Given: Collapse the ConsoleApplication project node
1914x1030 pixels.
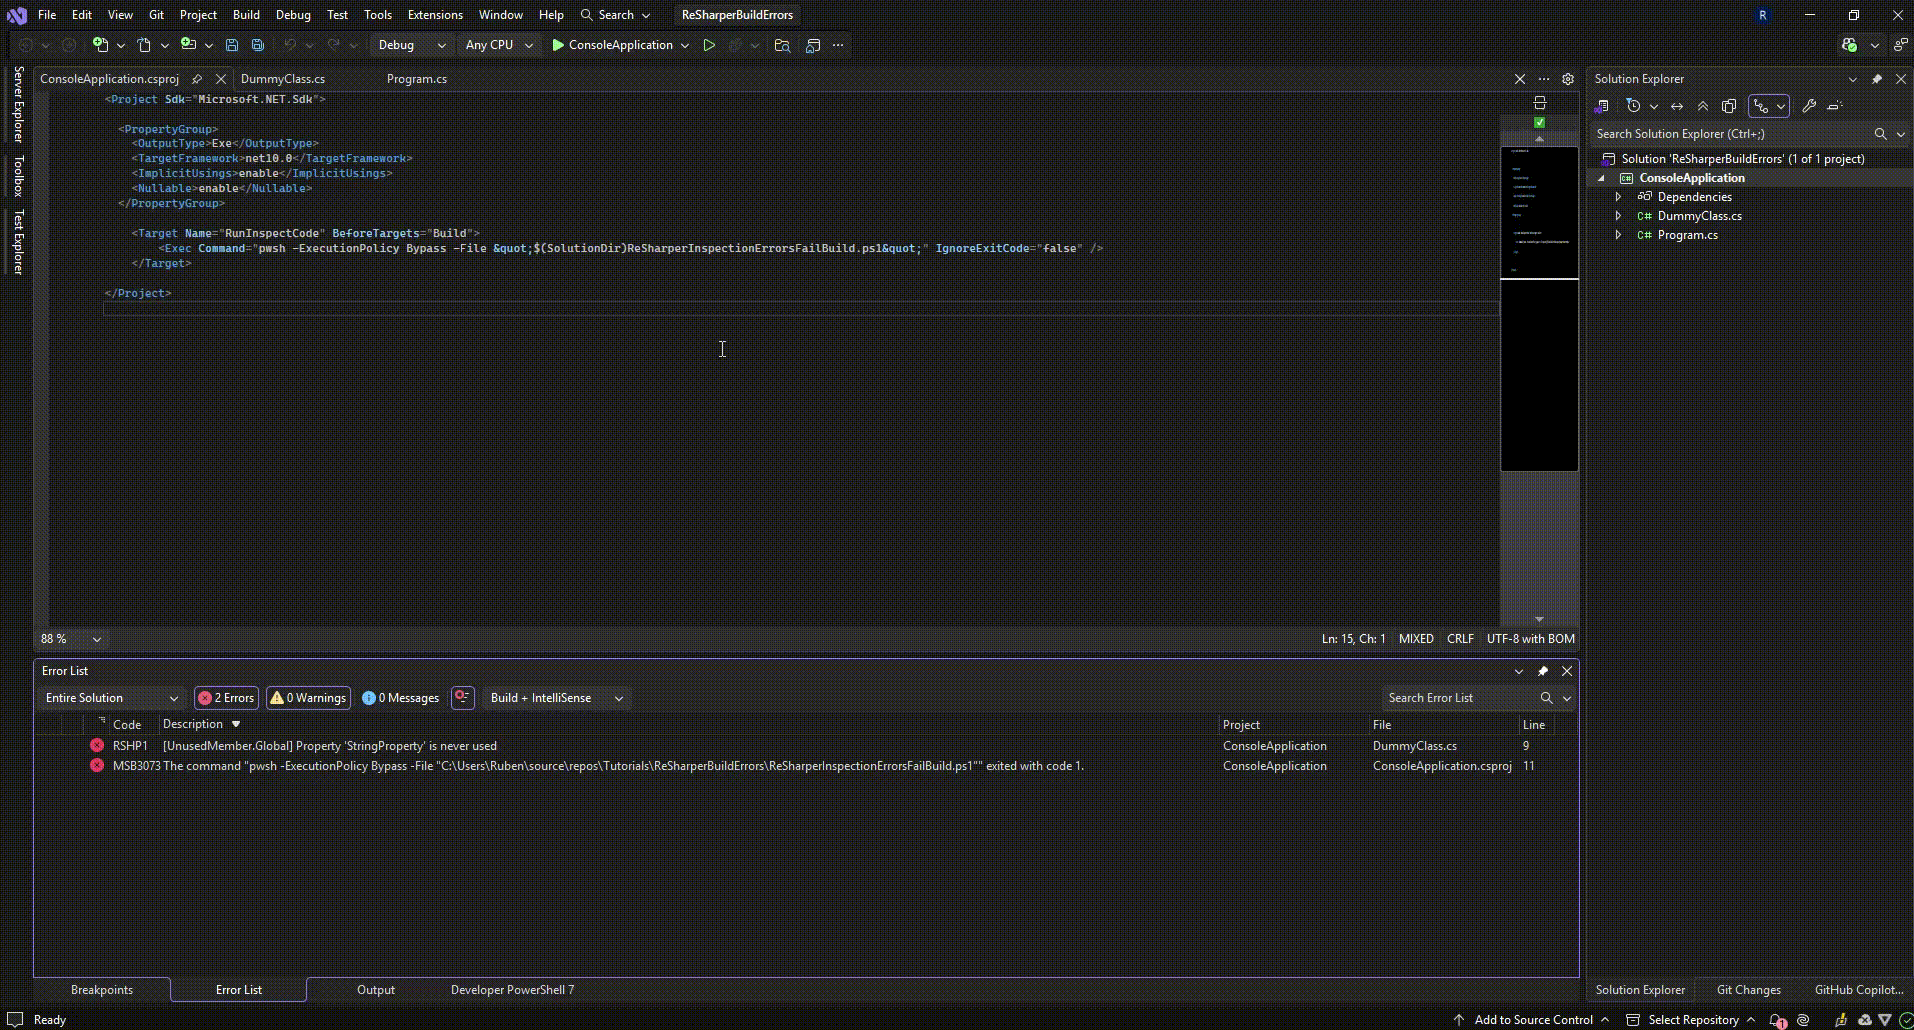Looking at the screenshot, I should pyautogui.click(x=1601, y=178).
